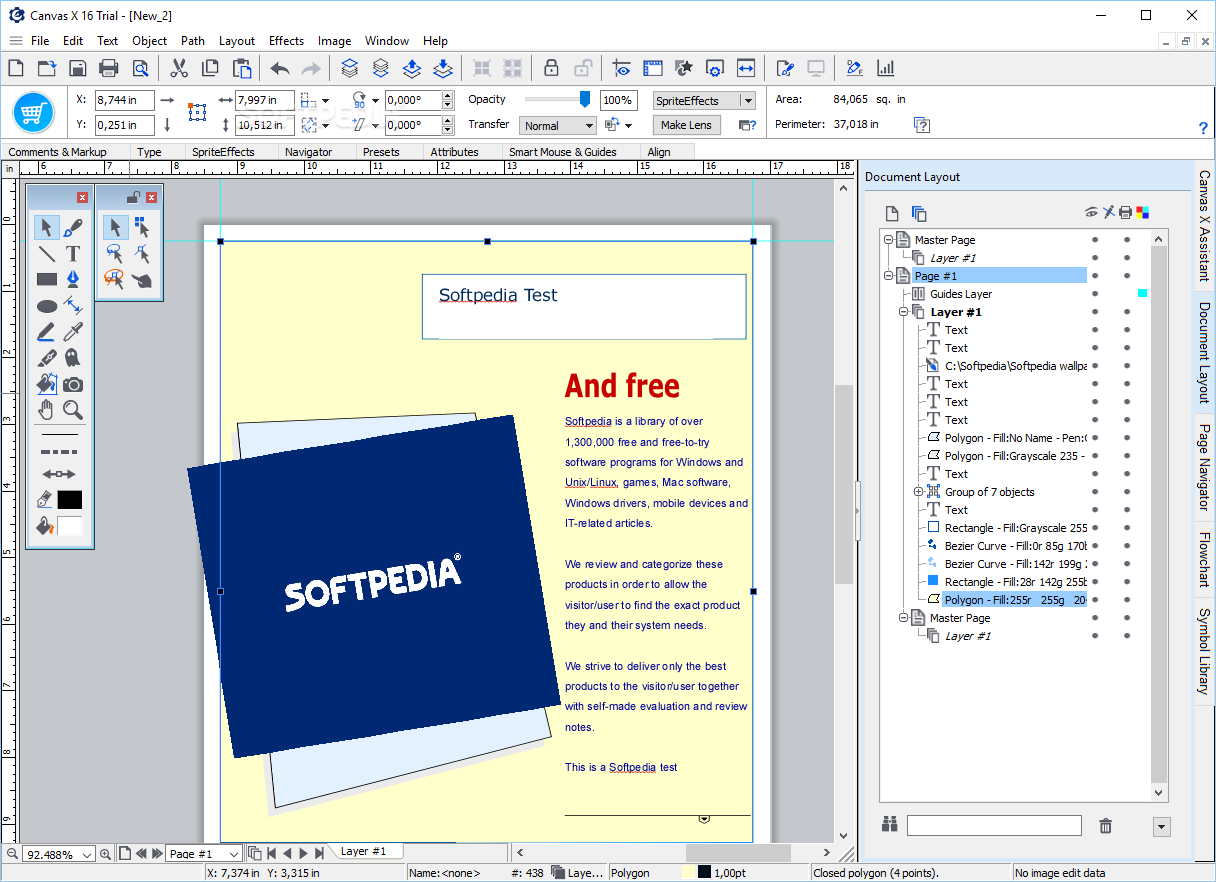Toggle visibility dot for Bezier Curve Fill:0r row

pos(1095,546)
